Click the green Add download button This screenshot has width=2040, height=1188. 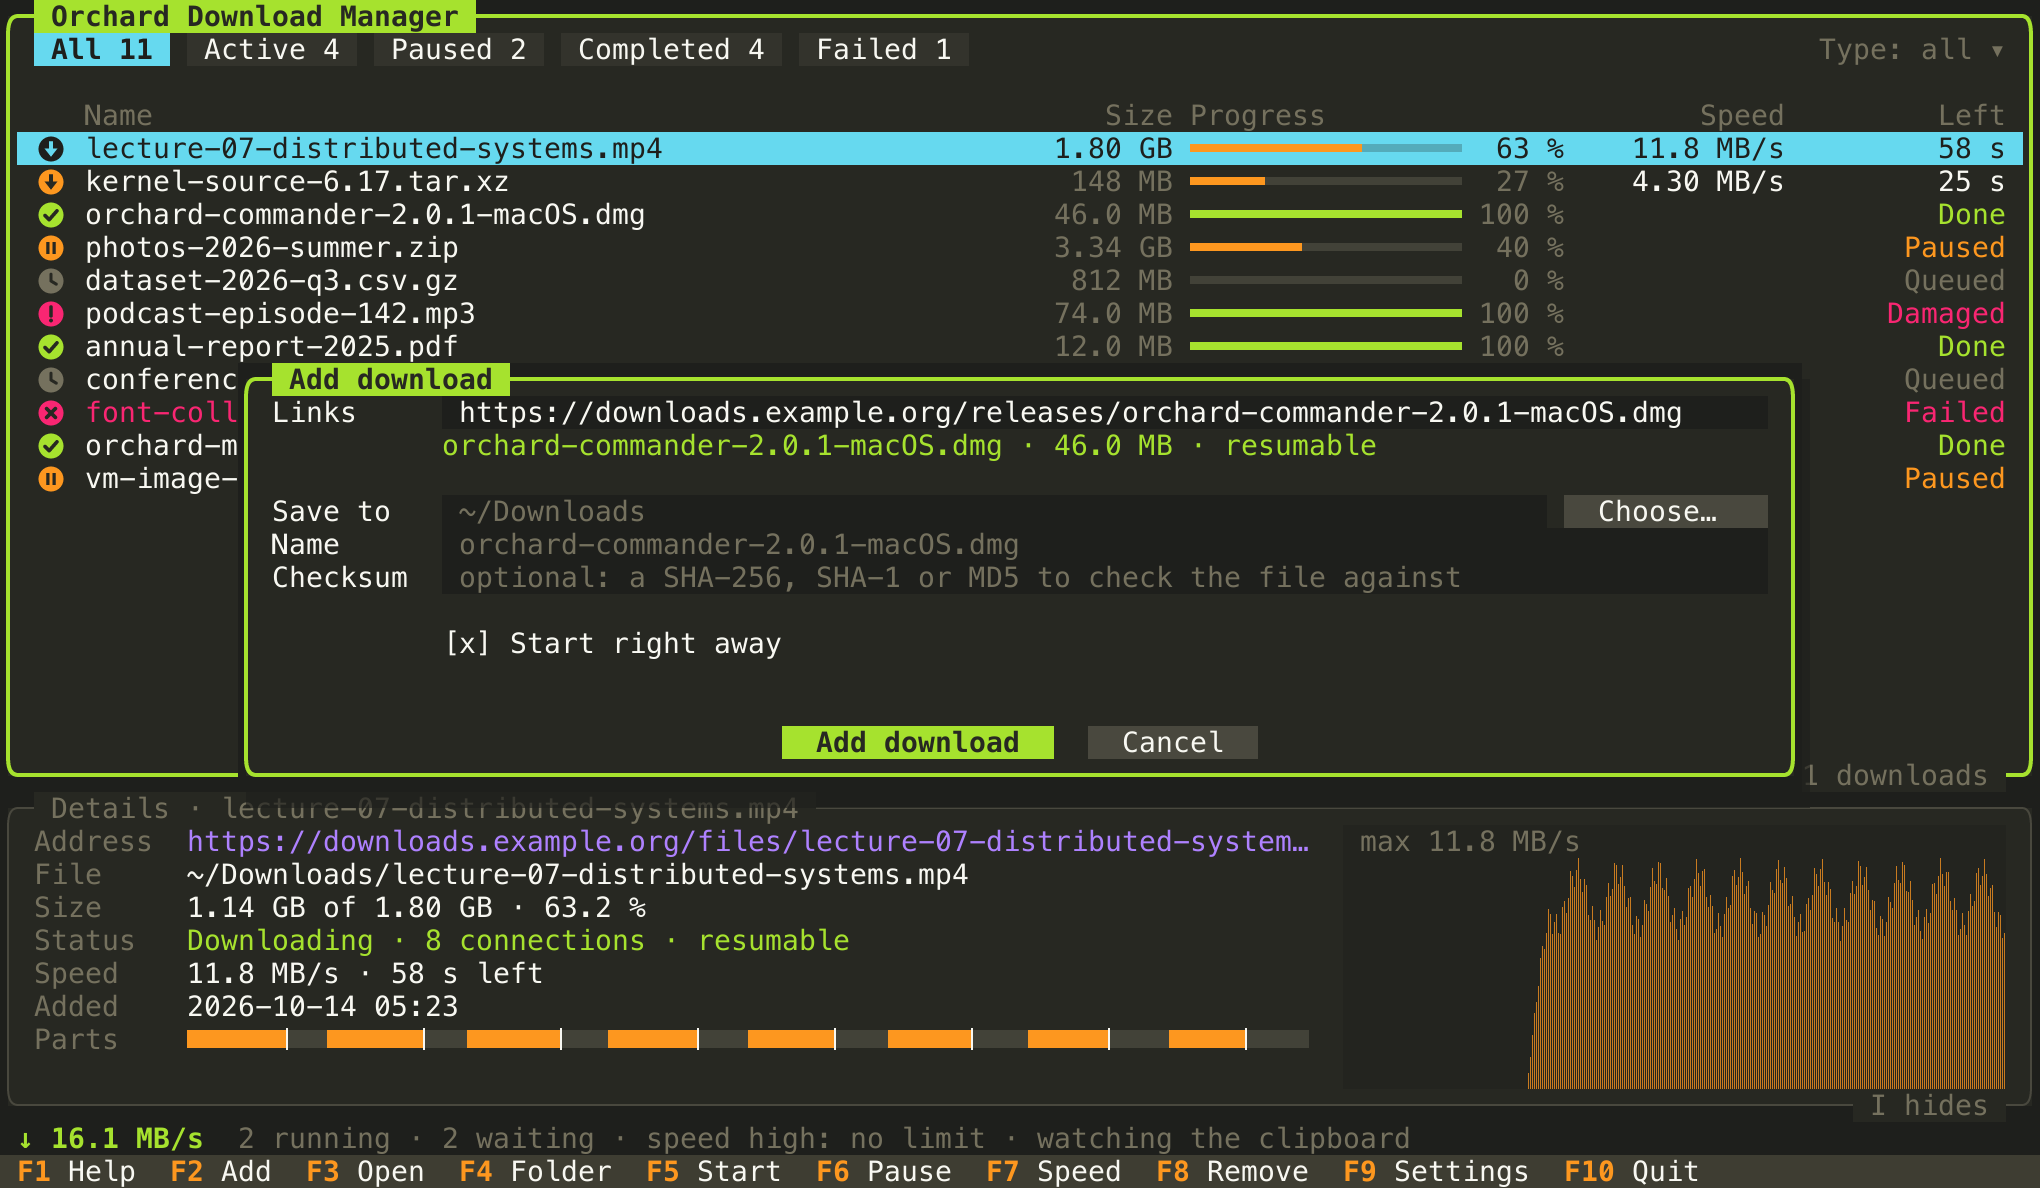point(918,743)
